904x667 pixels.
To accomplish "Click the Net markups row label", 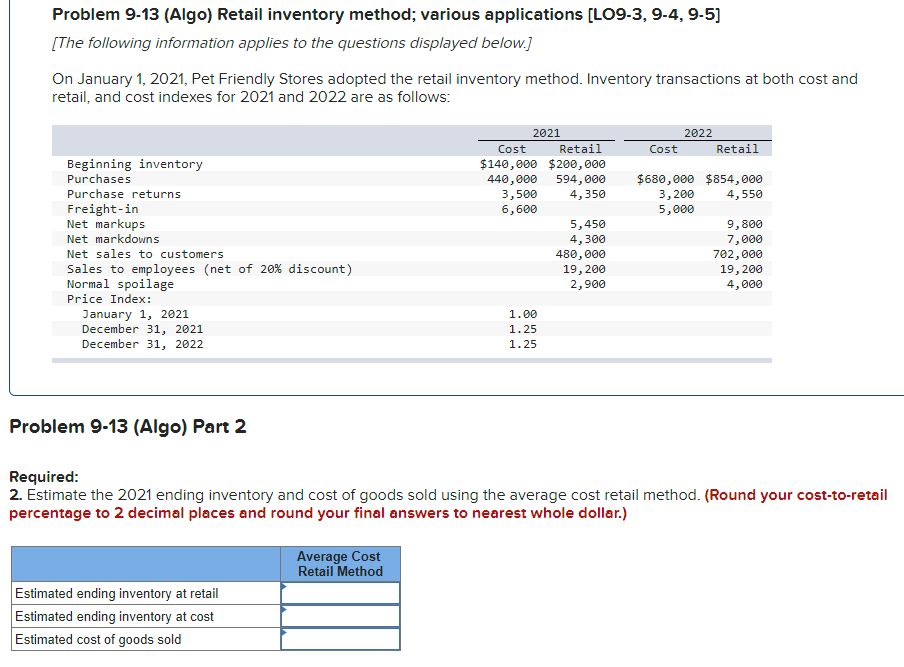I will [x=106, y=224].
